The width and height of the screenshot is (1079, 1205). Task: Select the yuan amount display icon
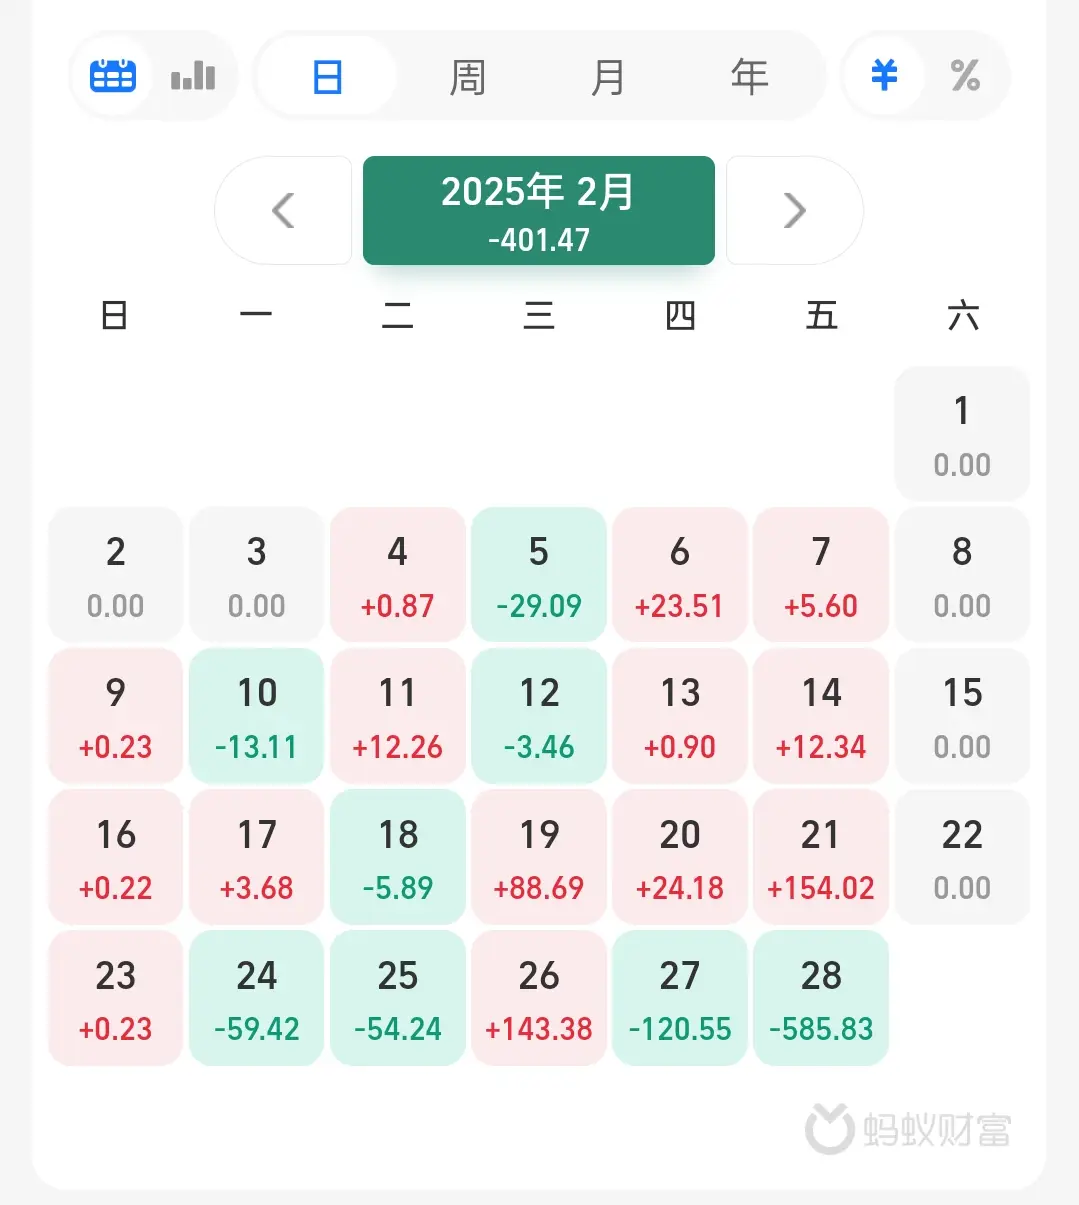pos(884,76)
